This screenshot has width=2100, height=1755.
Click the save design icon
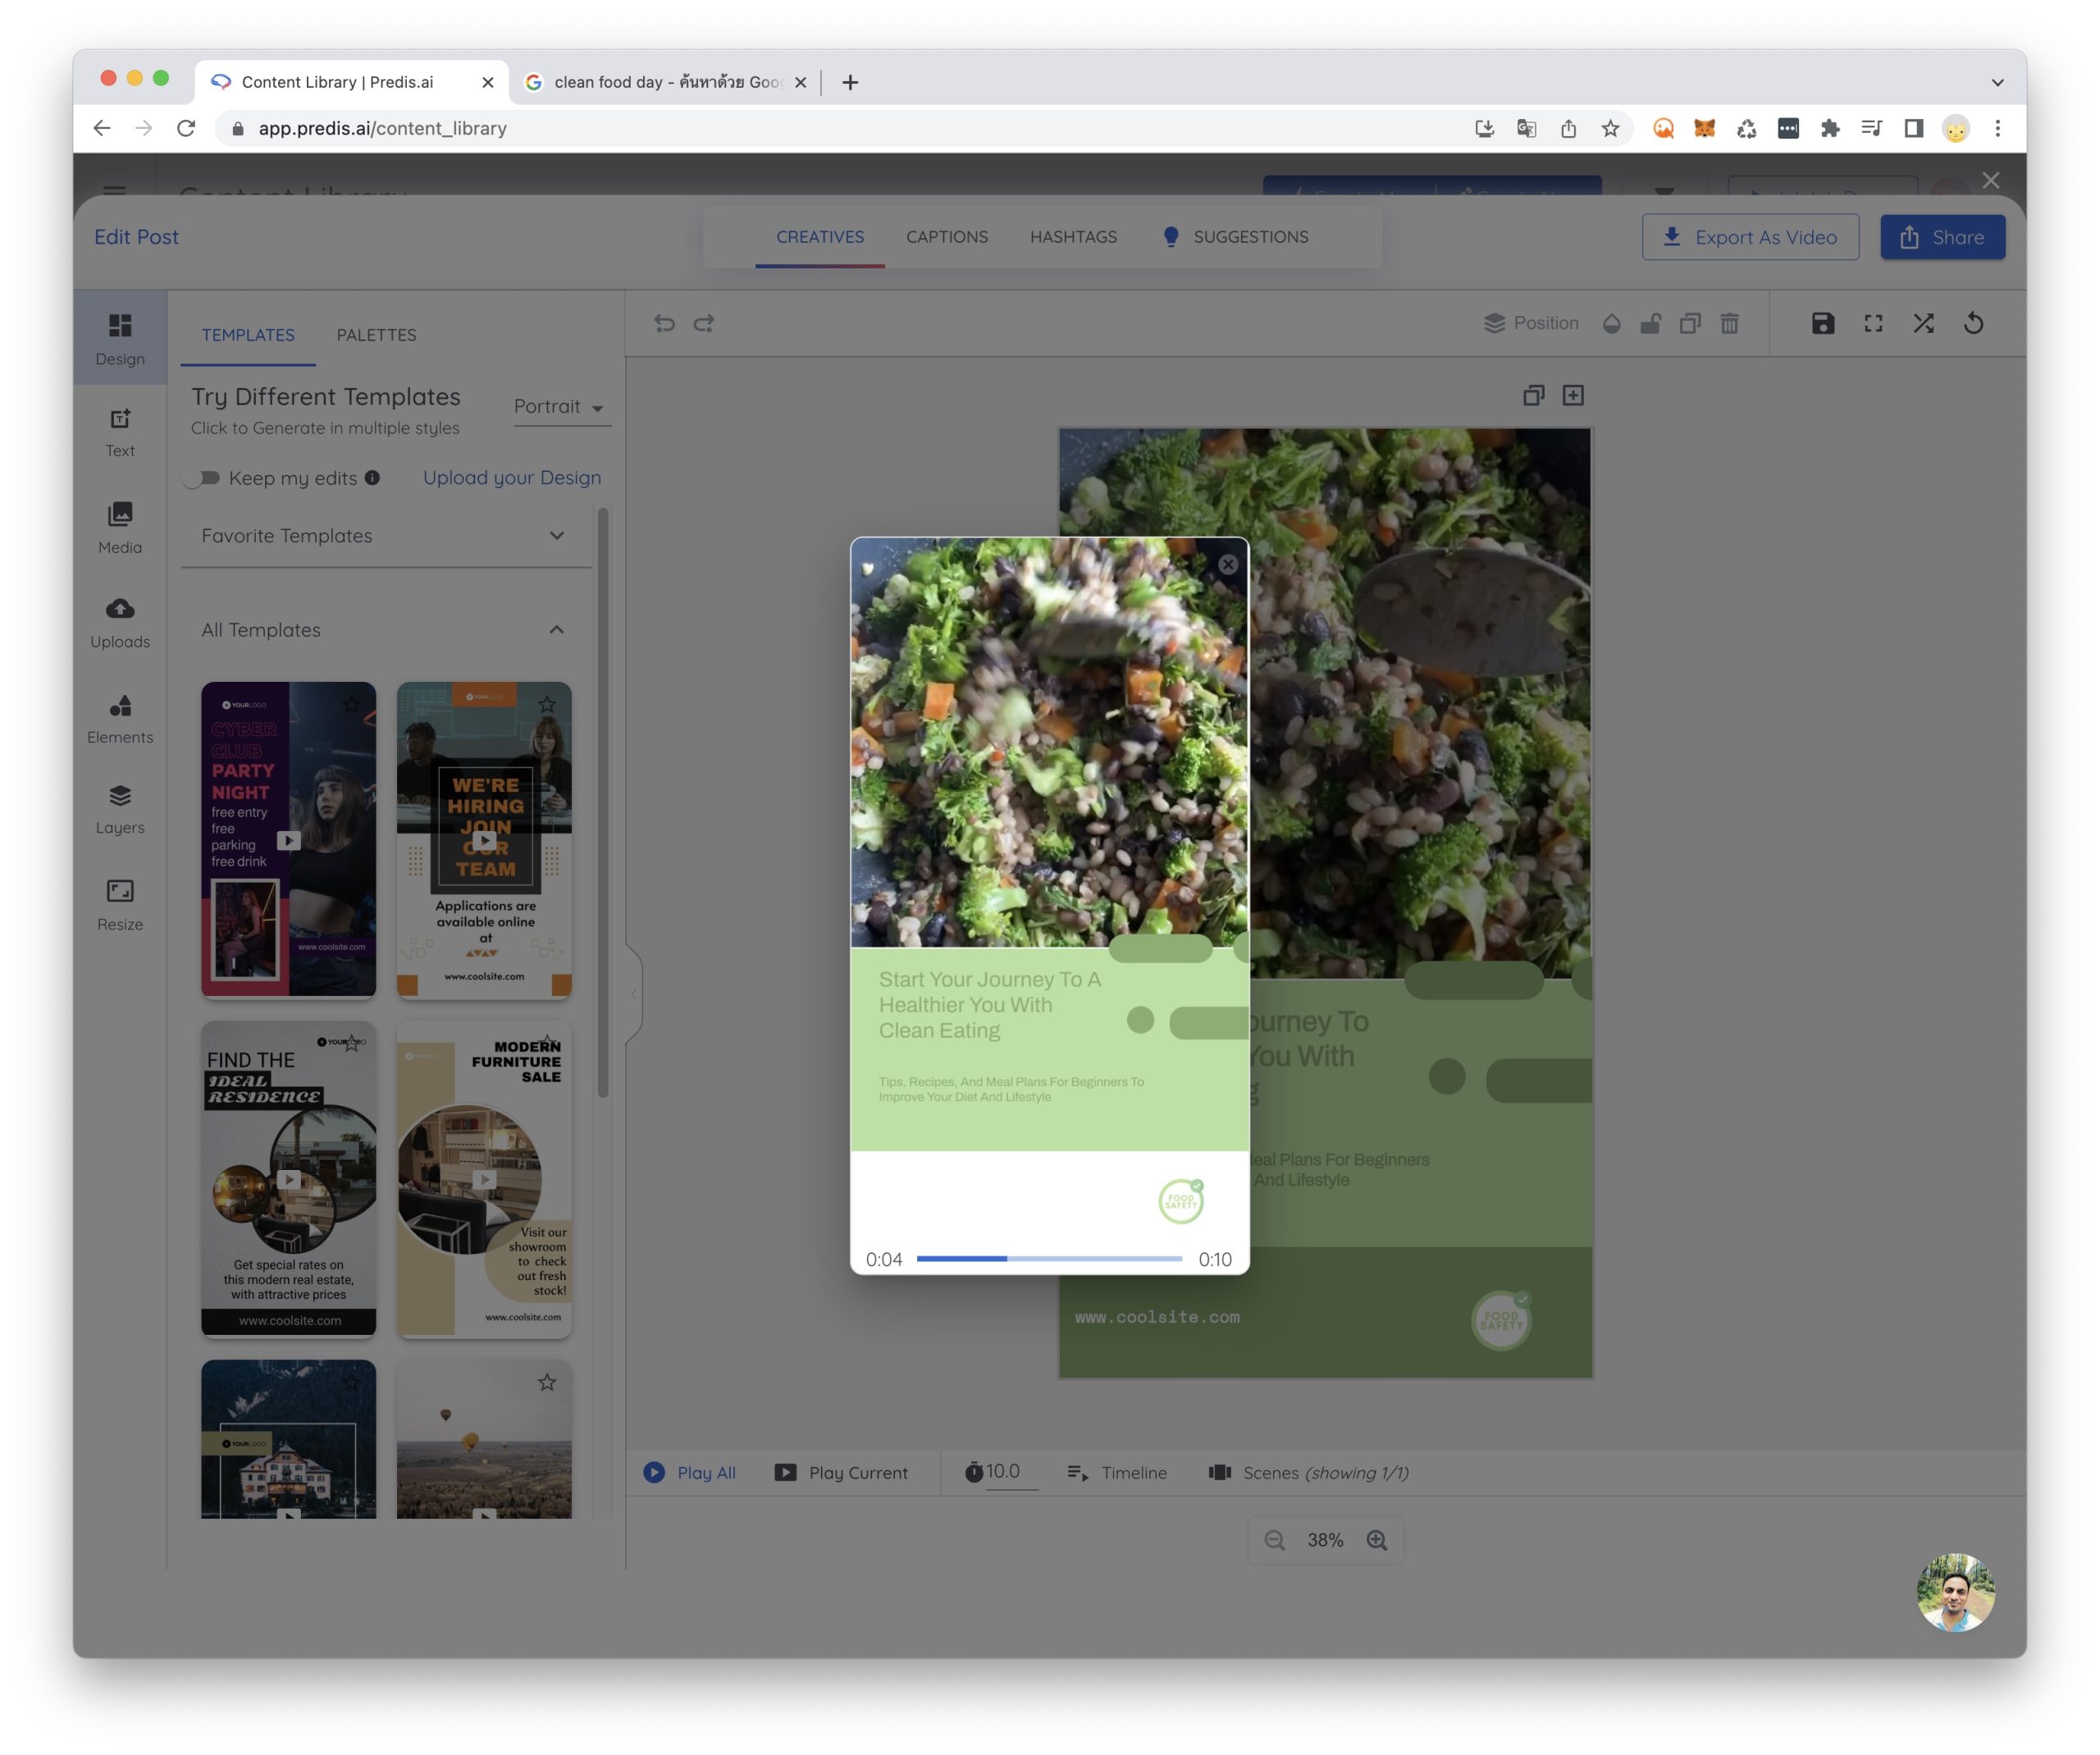point(1822,323)
